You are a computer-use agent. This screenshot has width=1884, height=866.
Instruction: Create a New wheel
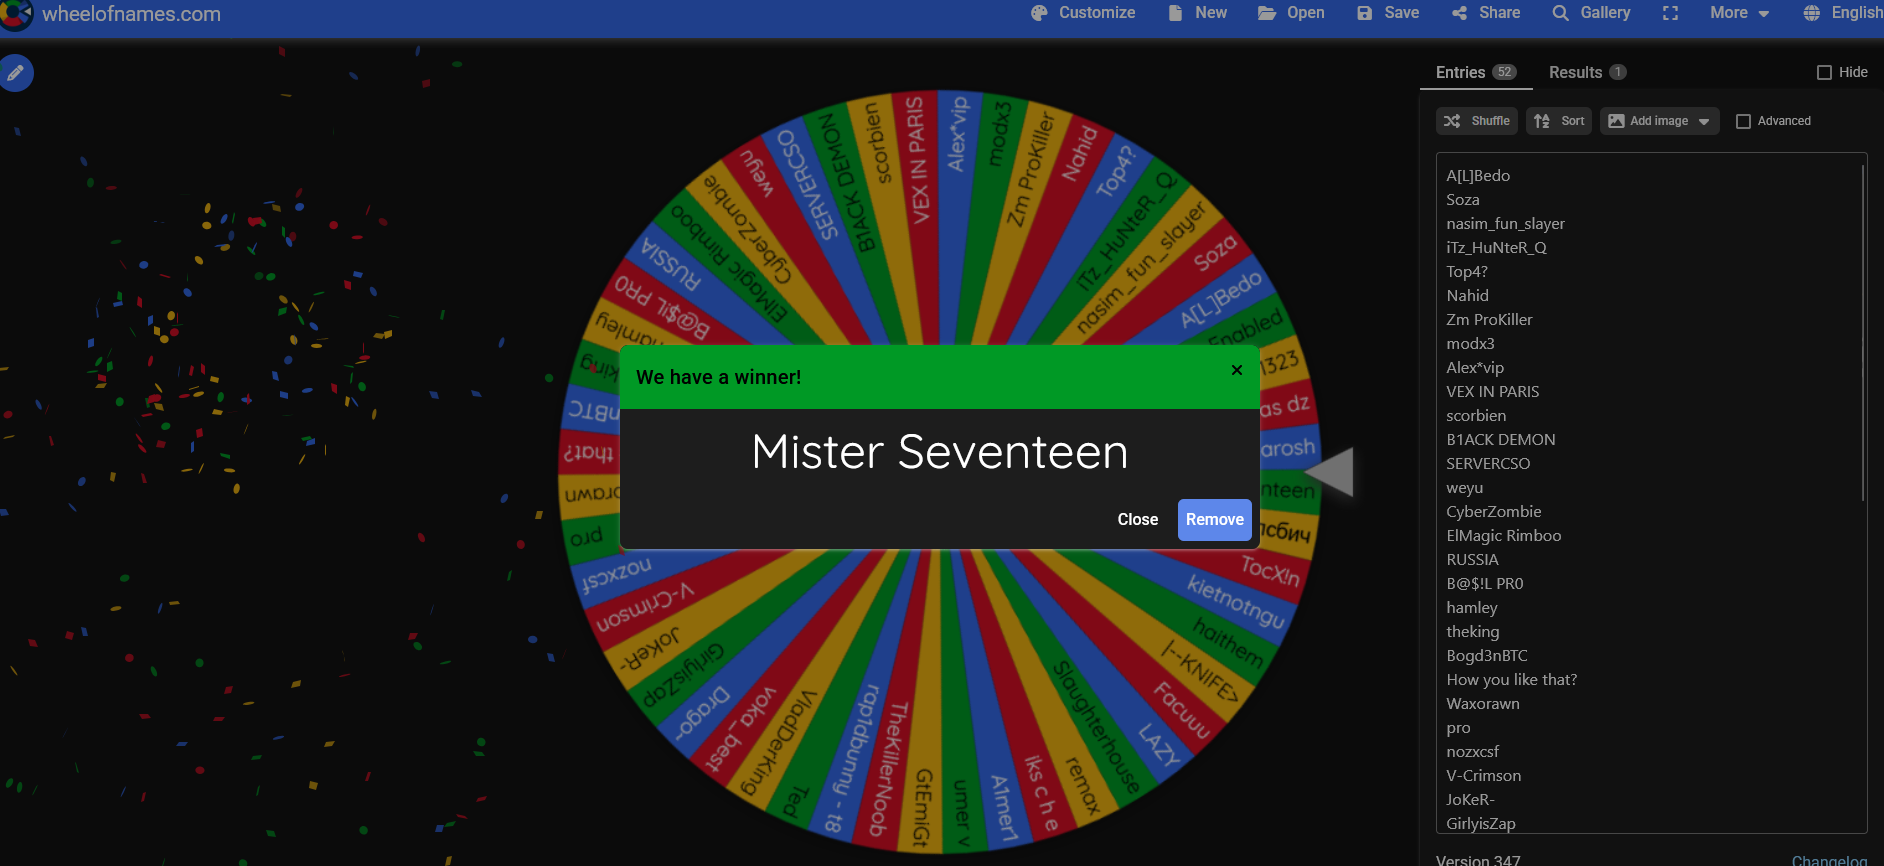pos(1197,13)
